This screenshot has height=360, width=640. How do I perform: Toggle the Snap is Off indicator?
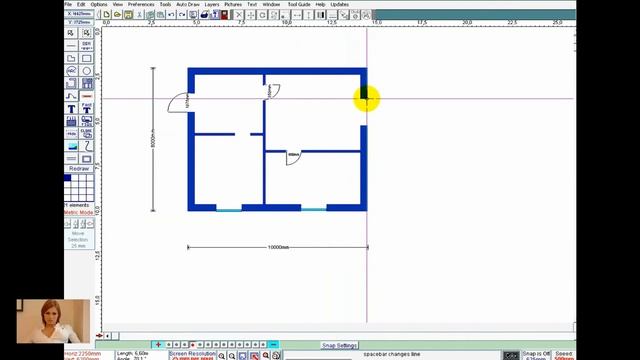[x=536, y=356]
